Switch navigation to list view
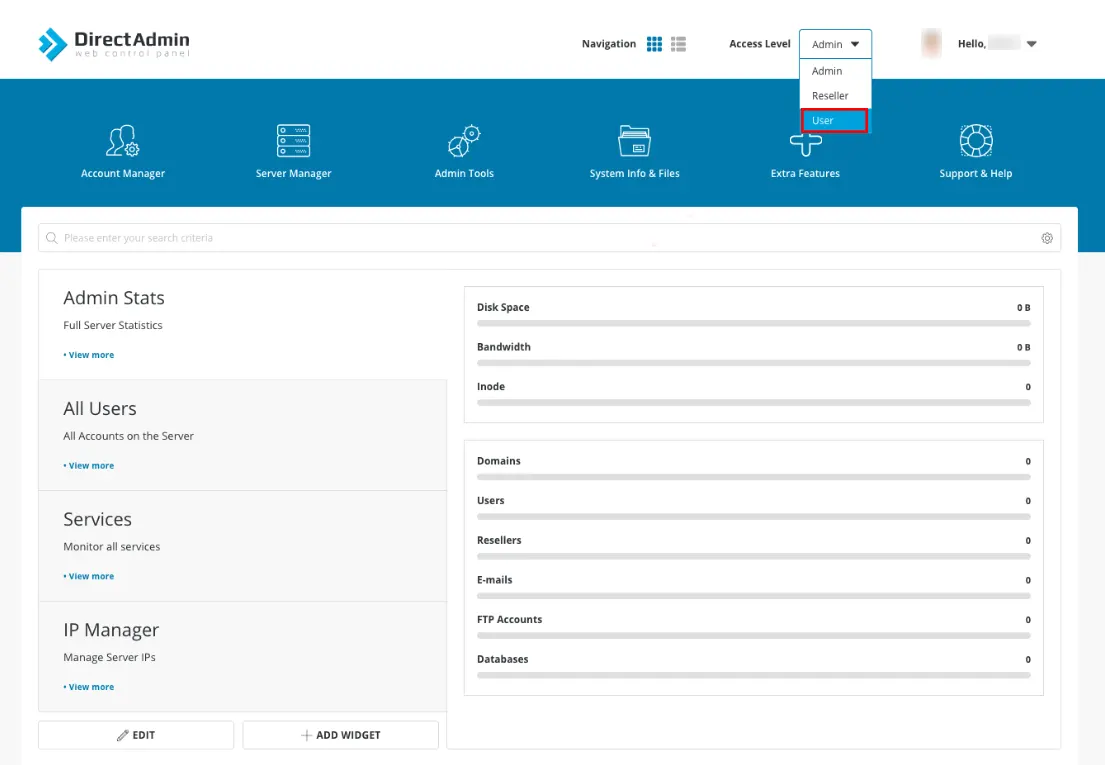Screen dimensions: 1105x765 (676, 44)
